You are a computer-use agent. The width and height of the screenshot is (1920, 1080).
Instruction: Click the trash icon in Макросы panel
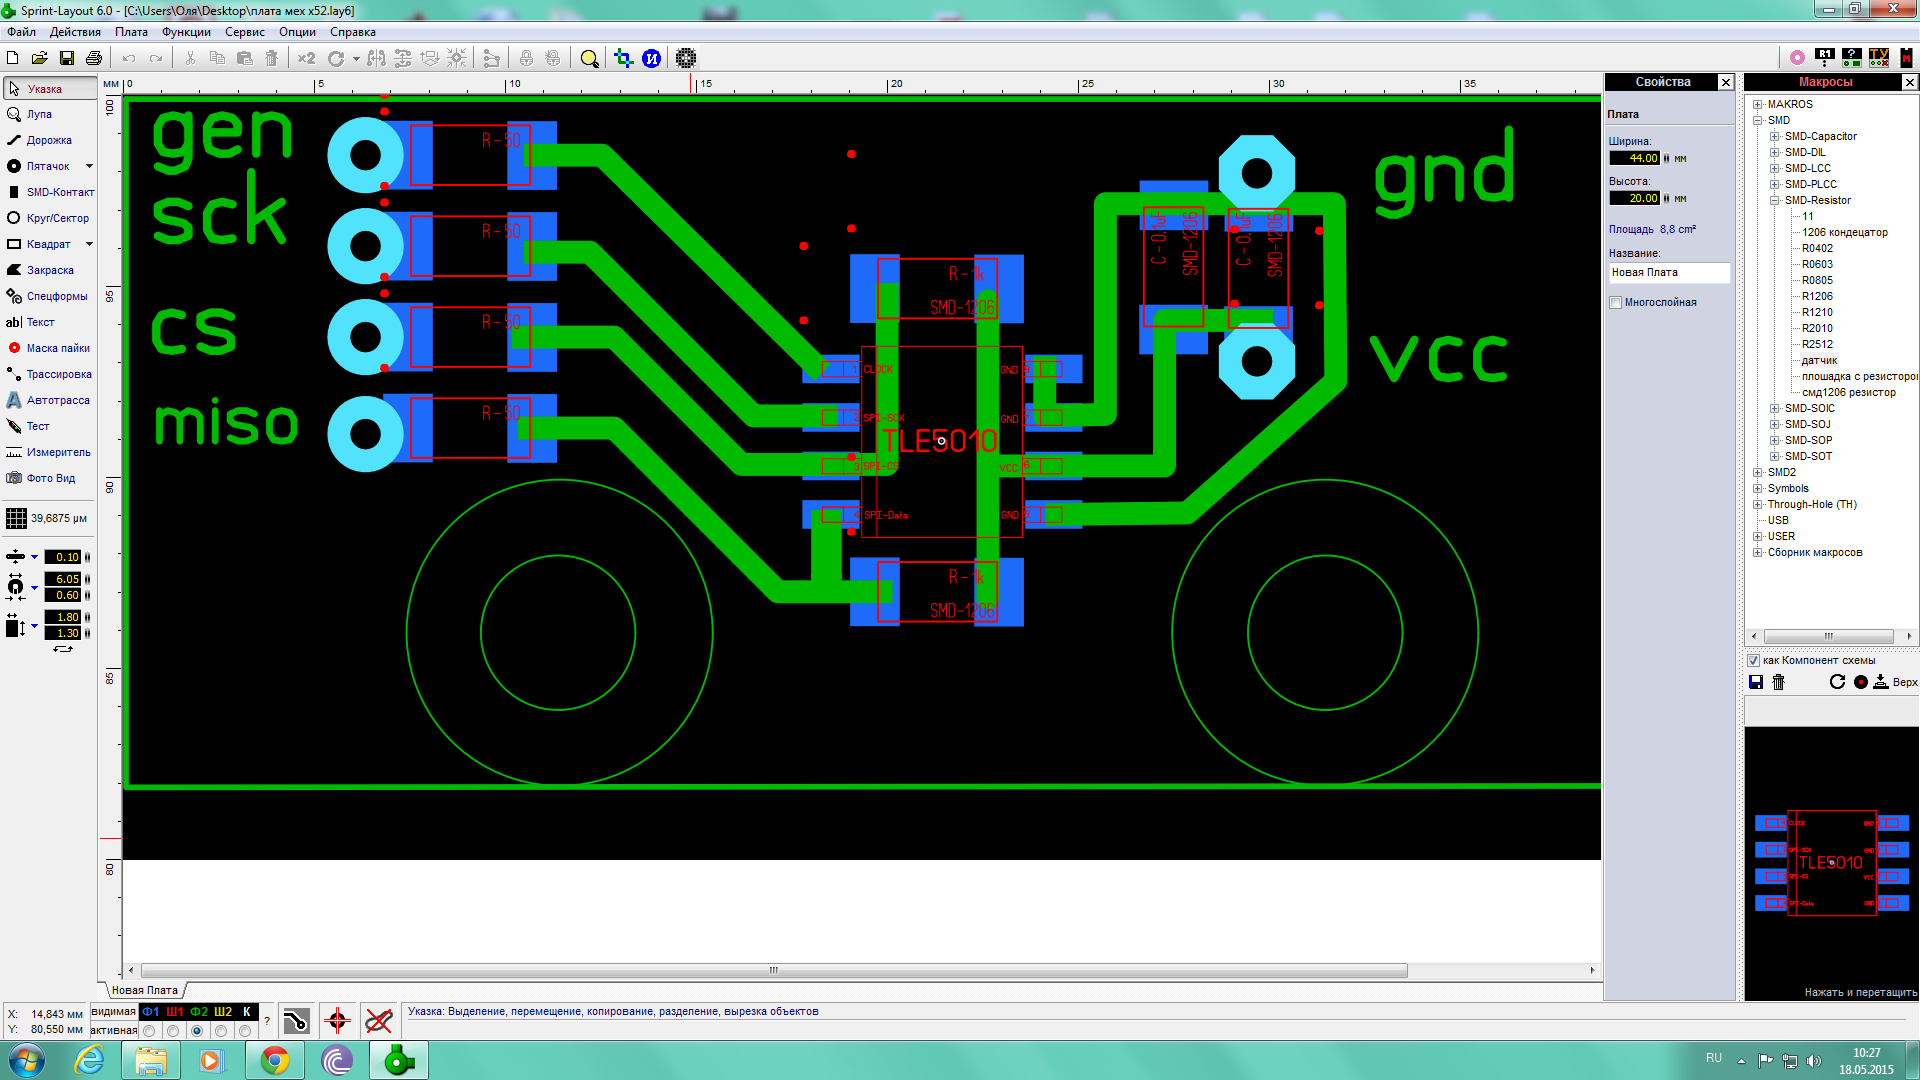pyautogui.click(x=1778, y=682)
